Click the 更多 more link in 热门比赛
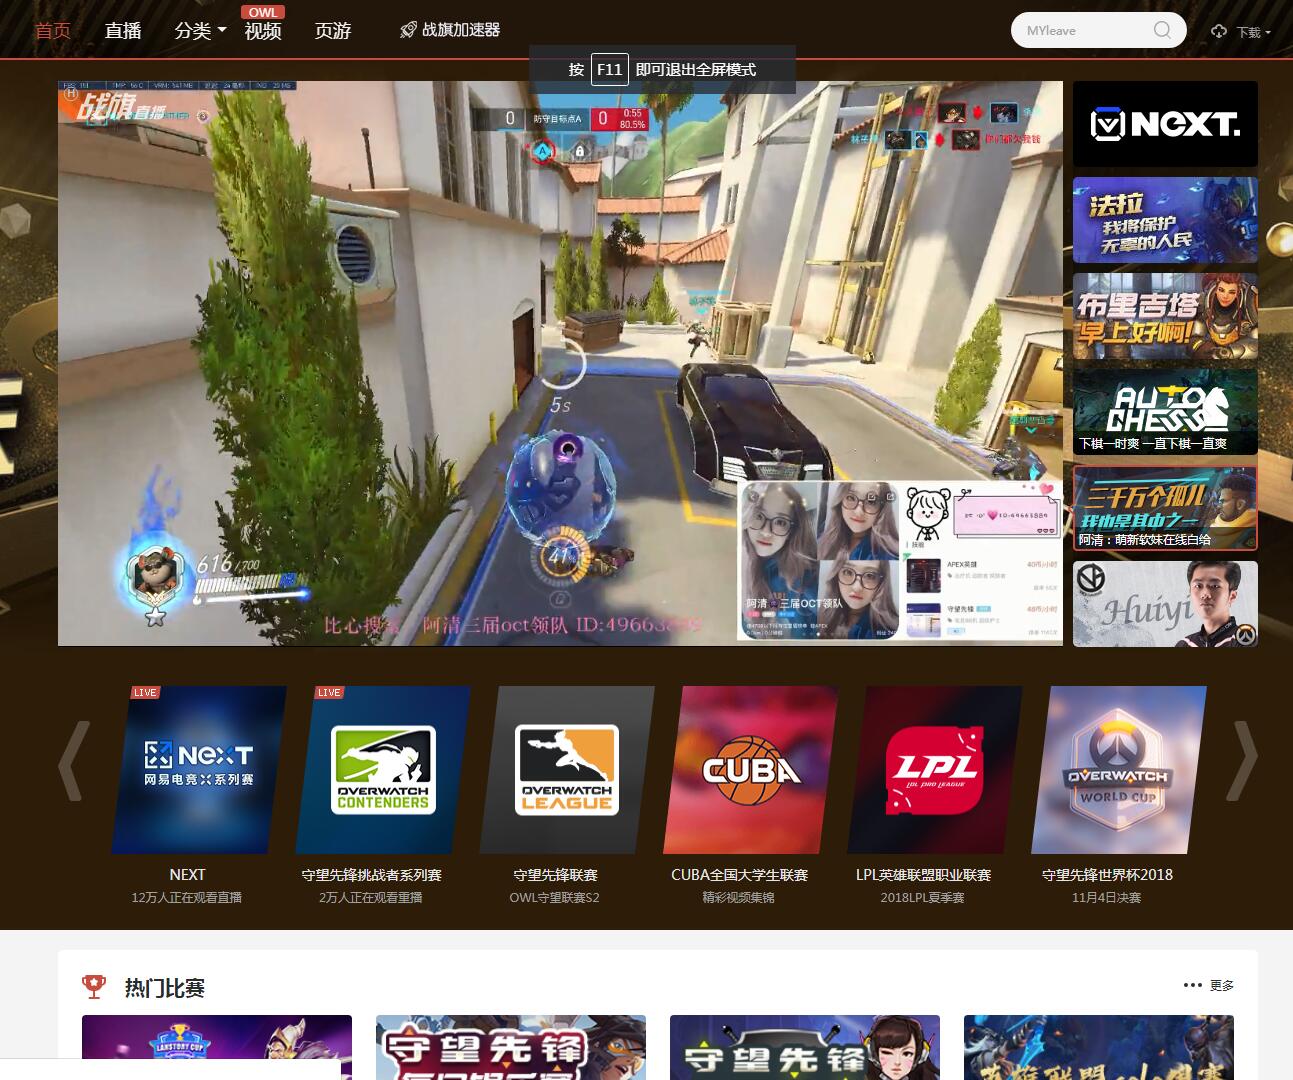The height and width of the screenshot is (1080, 1293). coord(1209,986)
